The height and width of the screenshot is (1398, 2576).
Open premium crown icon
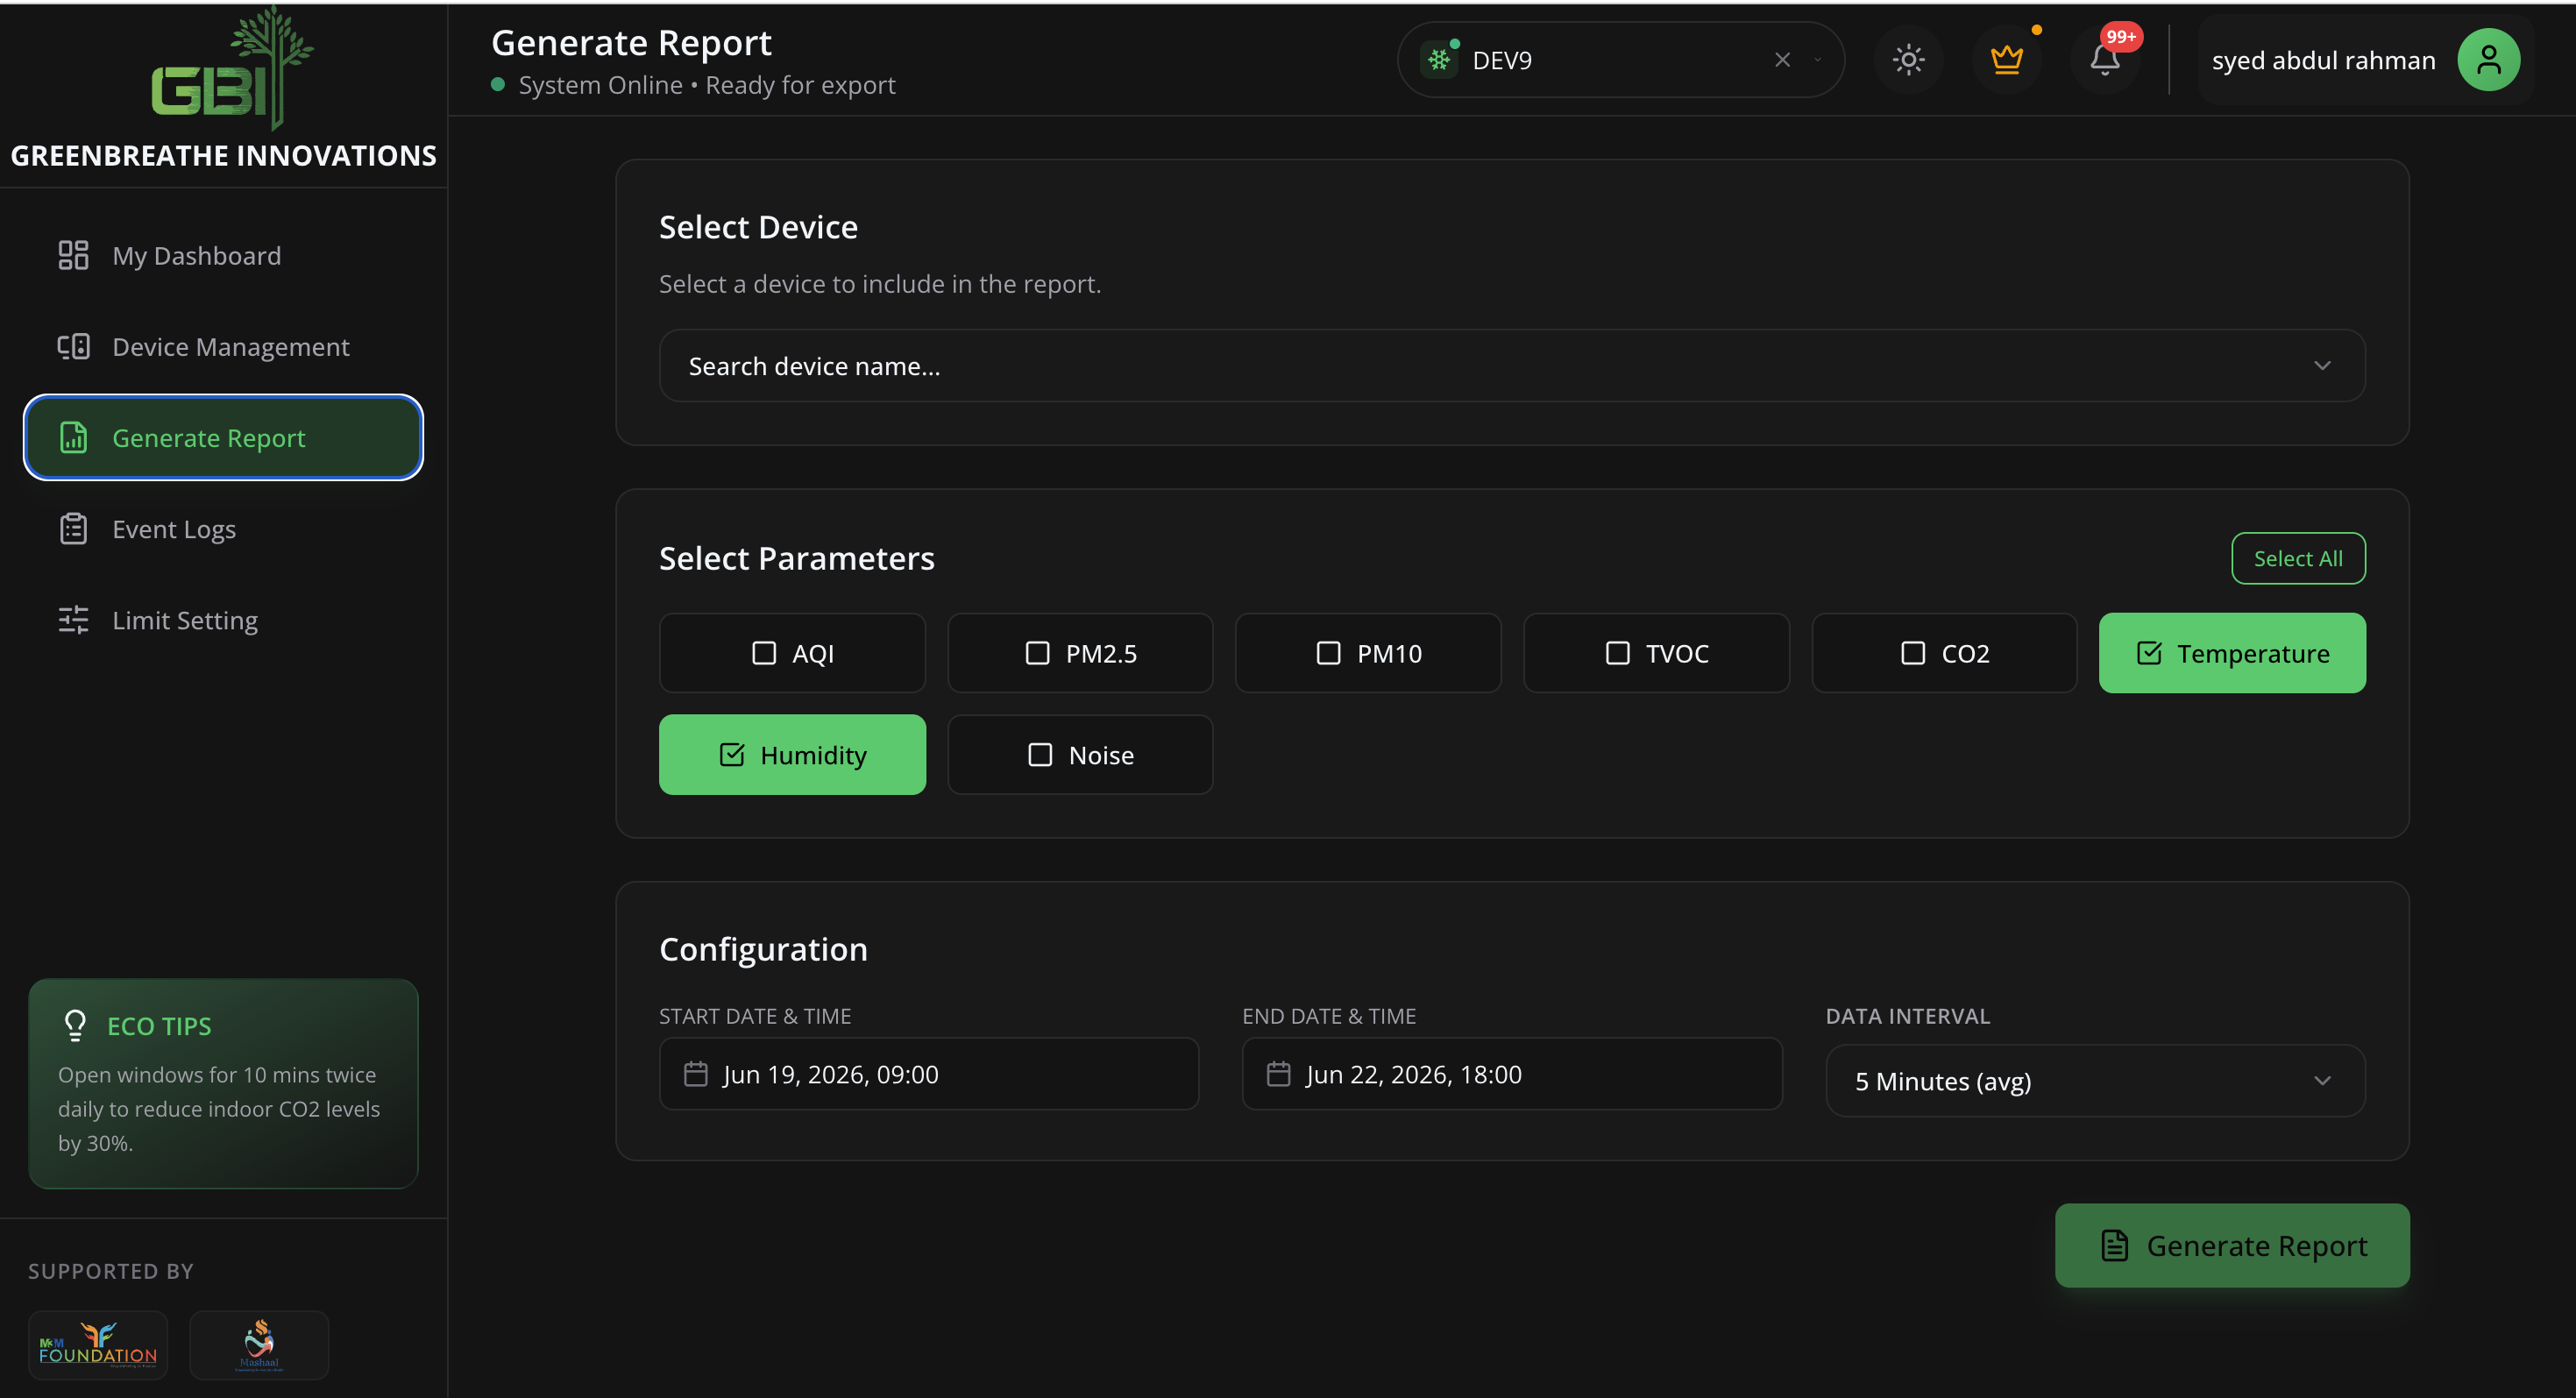coord(2006,60)
